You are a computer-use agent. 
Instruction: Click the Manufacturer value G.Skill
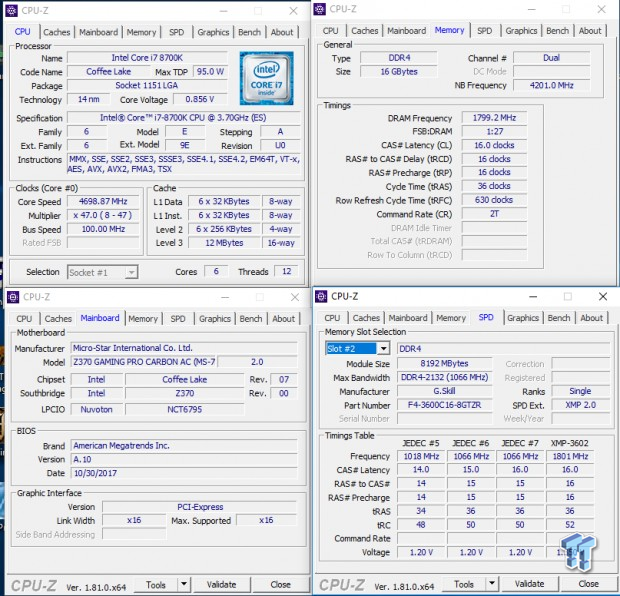pyautogui.click(x=445, y=391)
